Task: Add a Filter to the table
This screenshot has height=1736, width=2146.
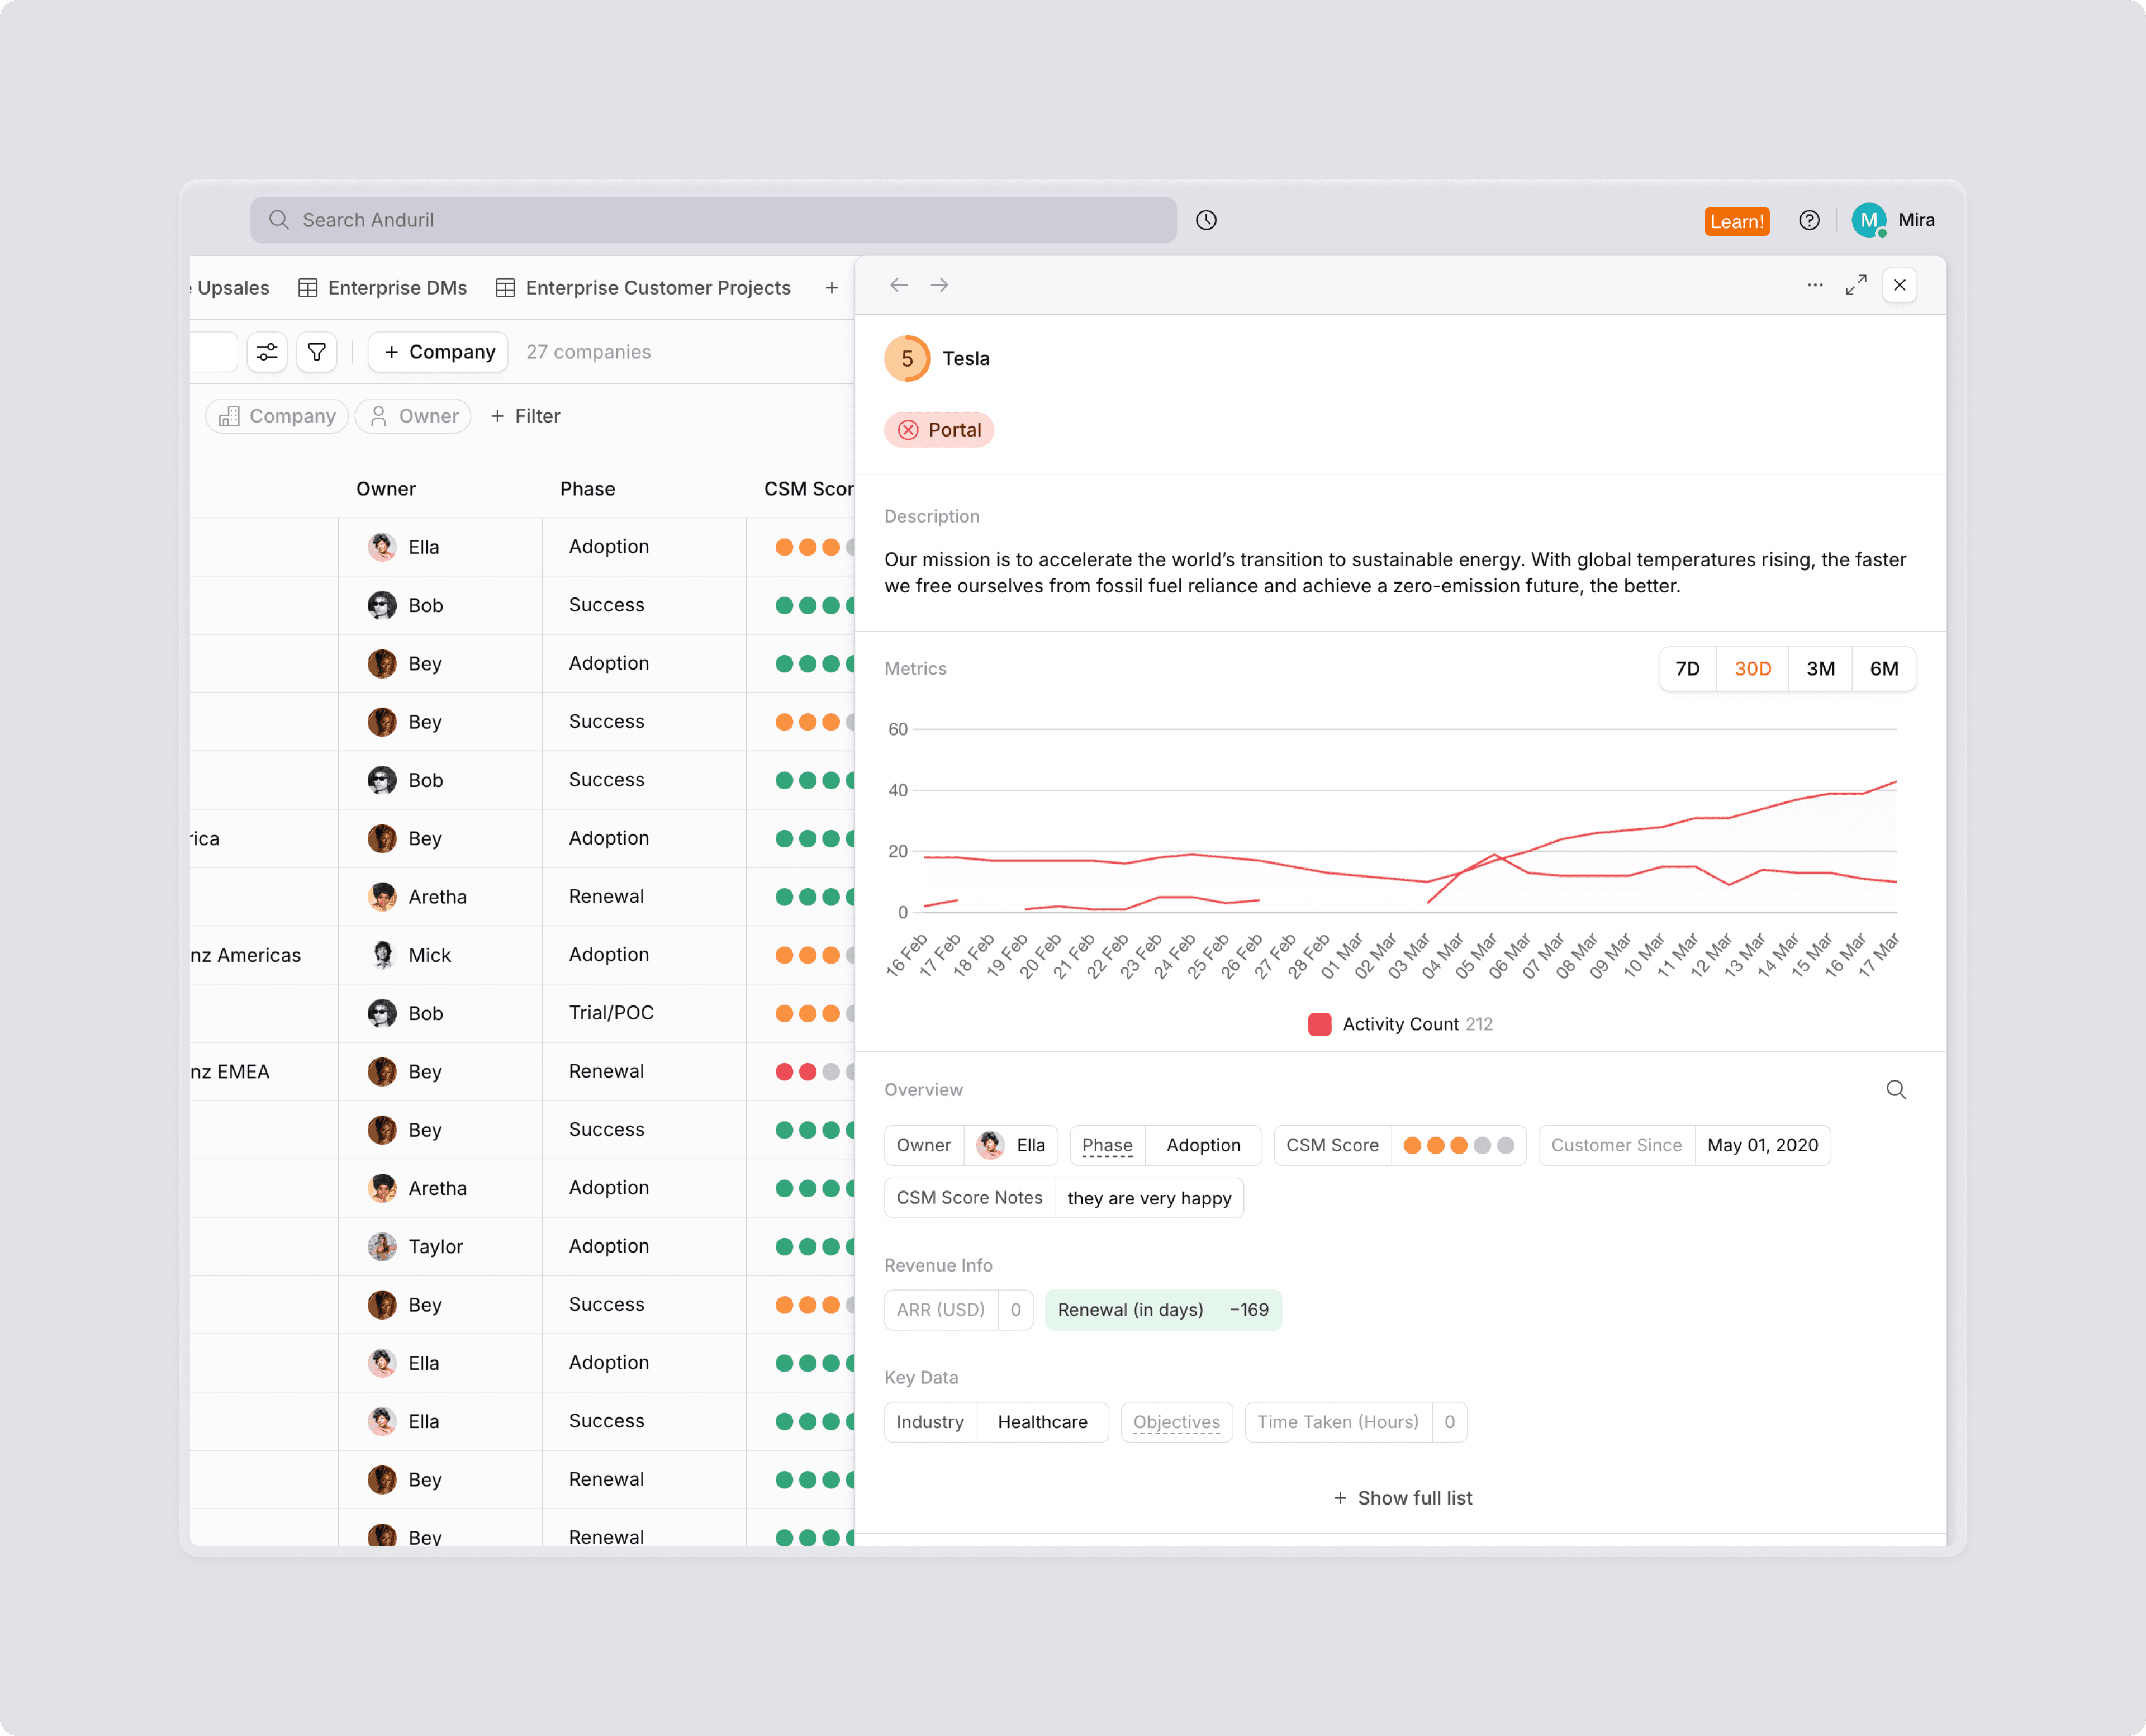Action: (x=525, y=416)
